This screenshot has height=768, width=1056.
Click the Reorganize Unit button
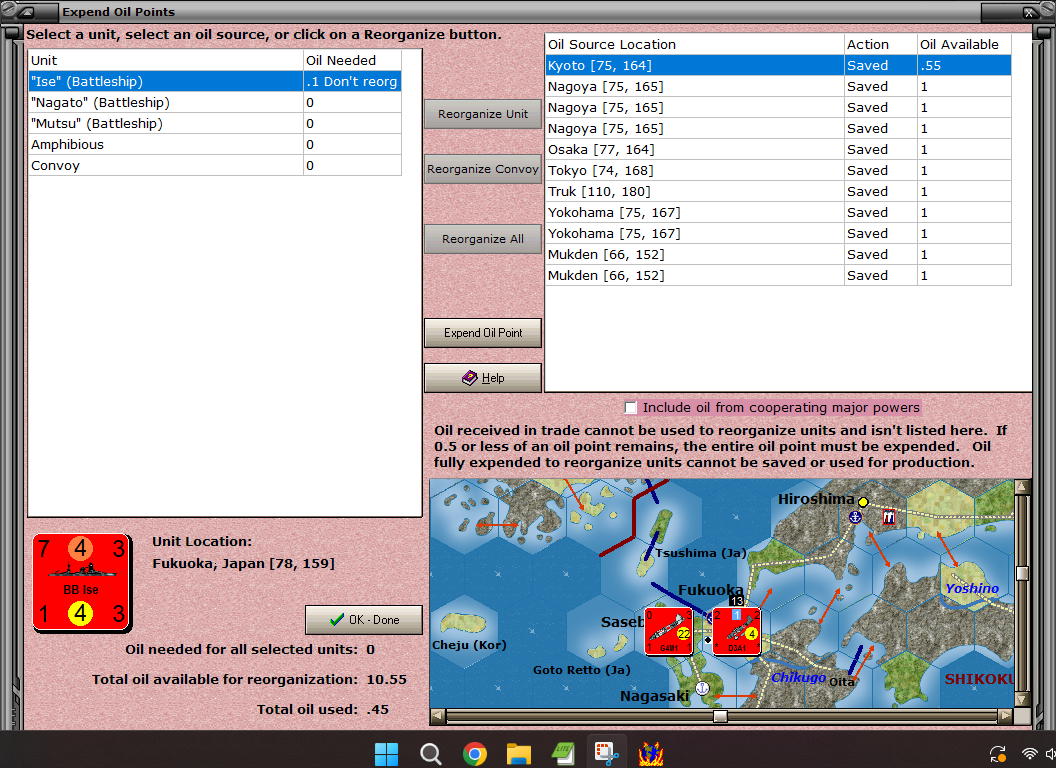click(483, 114)
